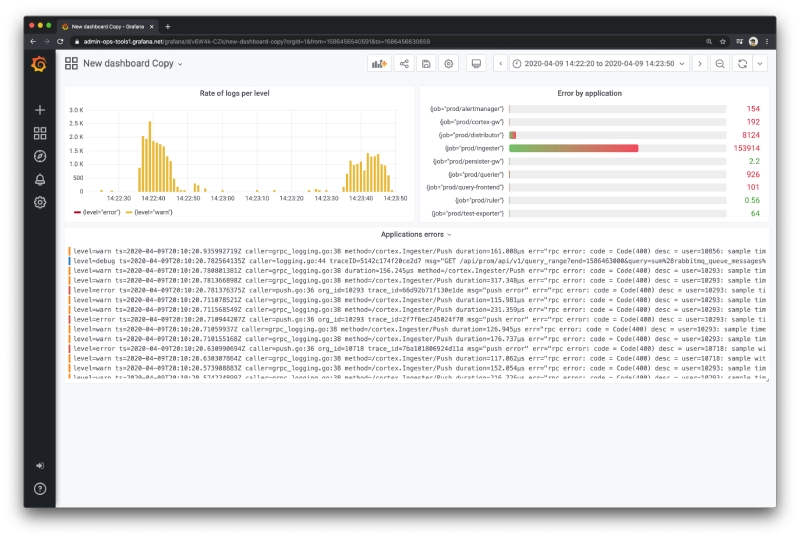Open Configuration gear in sidebar
The height and width of the screenshot is (539, 800).
(40, 203)
